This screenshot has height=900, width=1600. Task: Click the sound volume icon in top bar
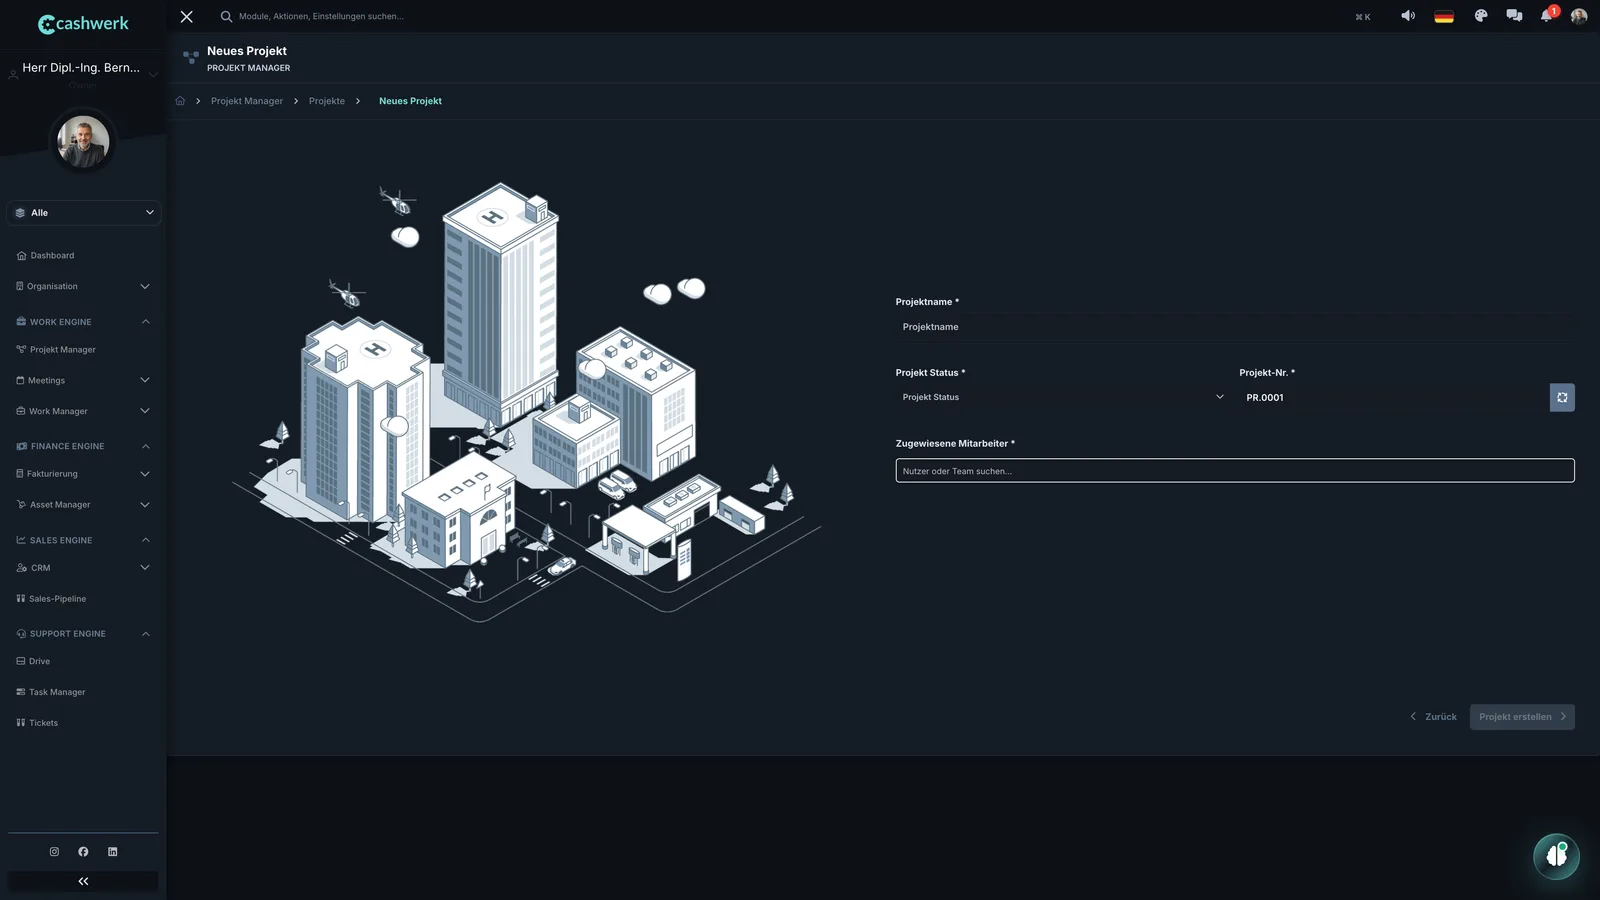pyautogui.click(x=1407, y=16)
